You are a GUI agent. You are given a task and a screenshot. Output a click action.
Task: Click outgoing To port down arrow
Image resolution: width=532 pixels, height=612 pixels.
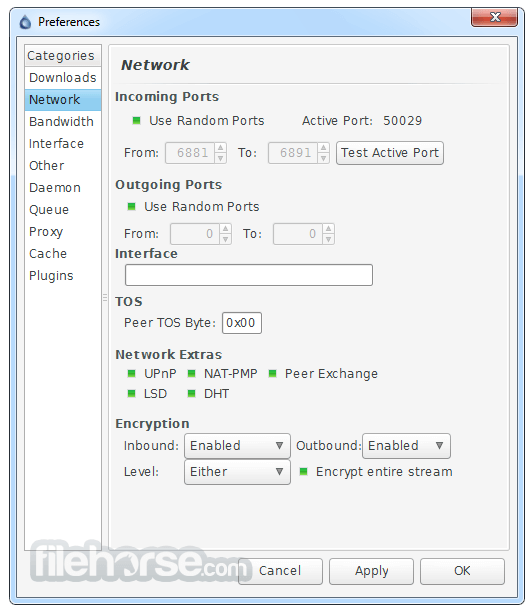click(x=328, y=239)
